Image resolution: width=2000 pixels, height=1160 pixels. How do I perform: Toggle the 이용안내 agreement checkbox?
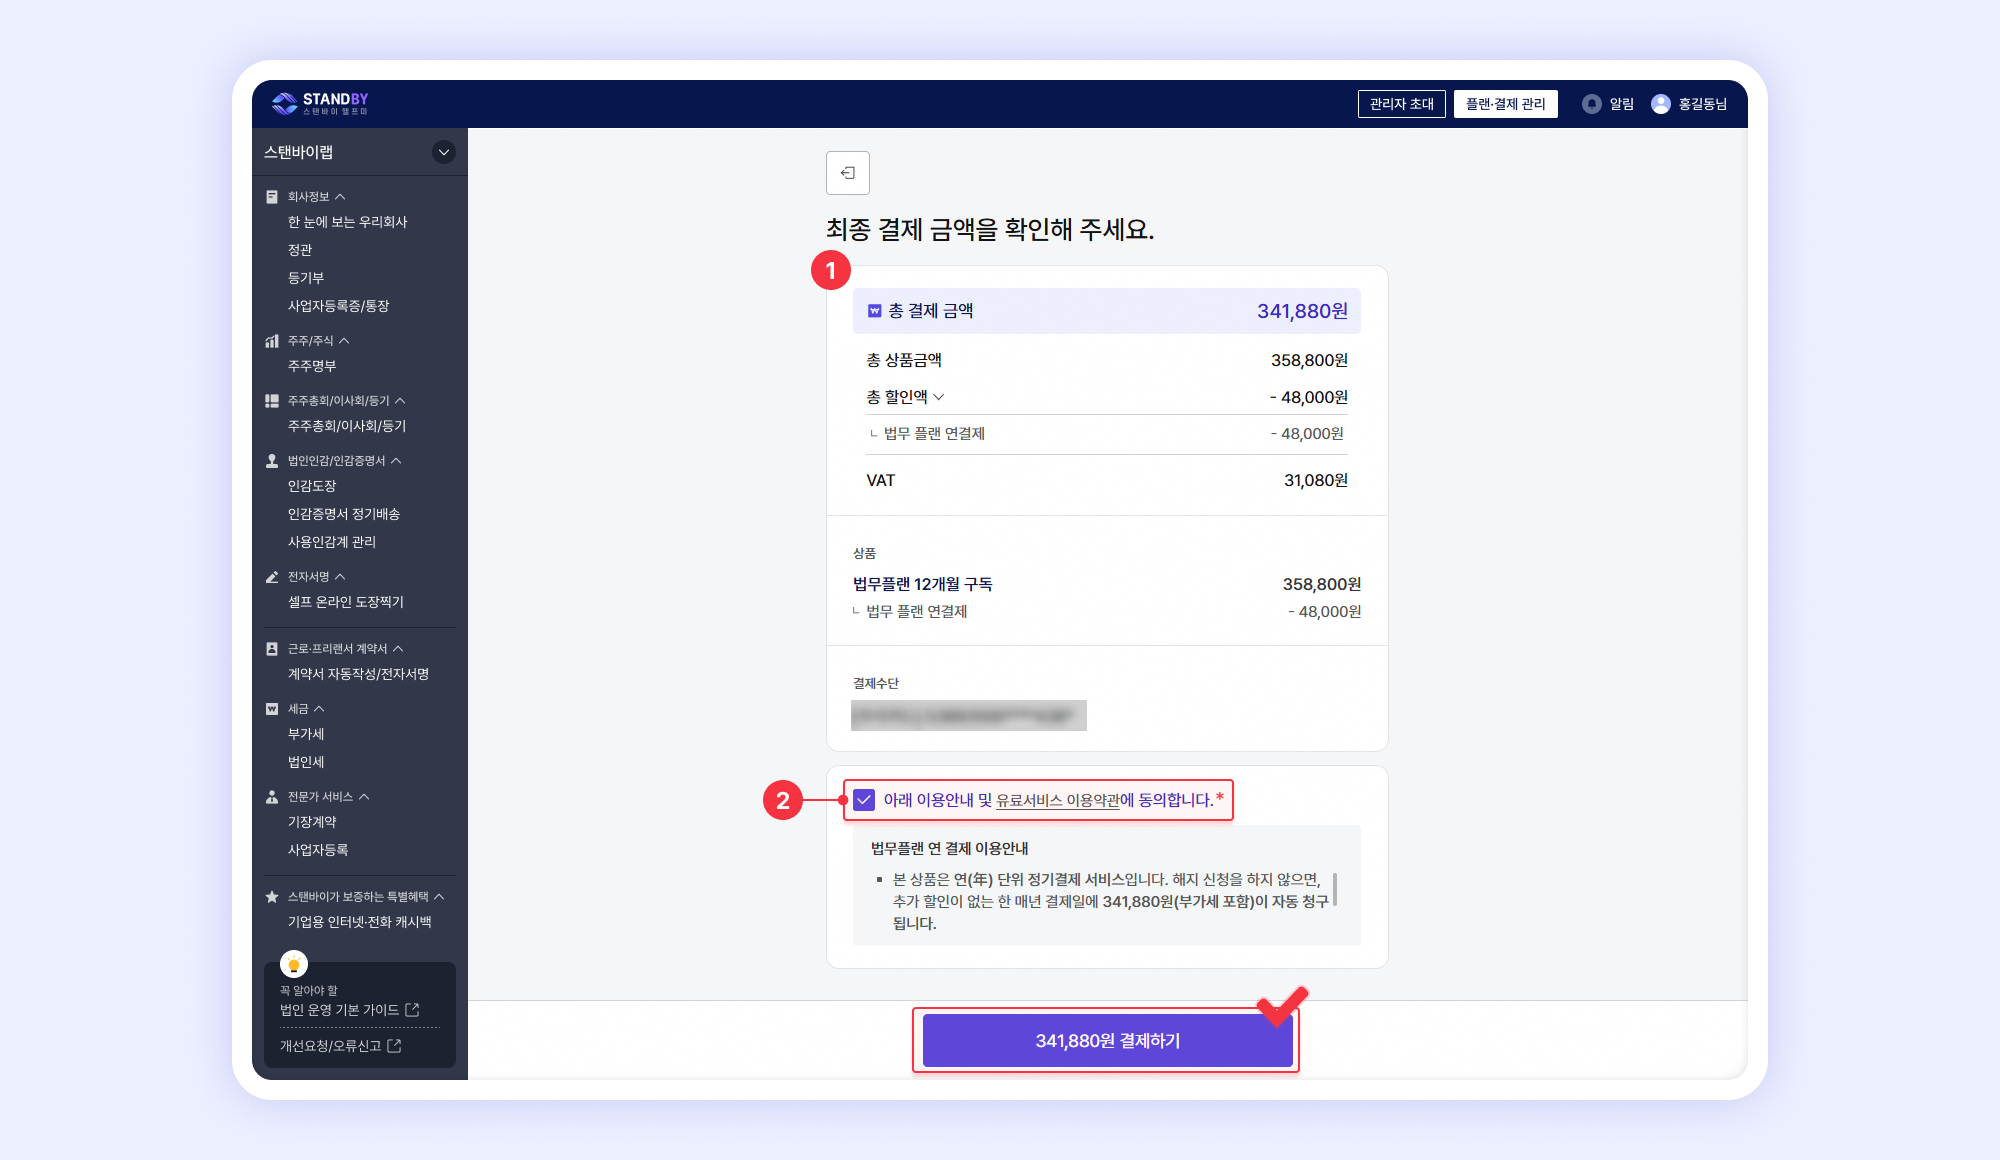pyautogui.click(x=865, y=800)
